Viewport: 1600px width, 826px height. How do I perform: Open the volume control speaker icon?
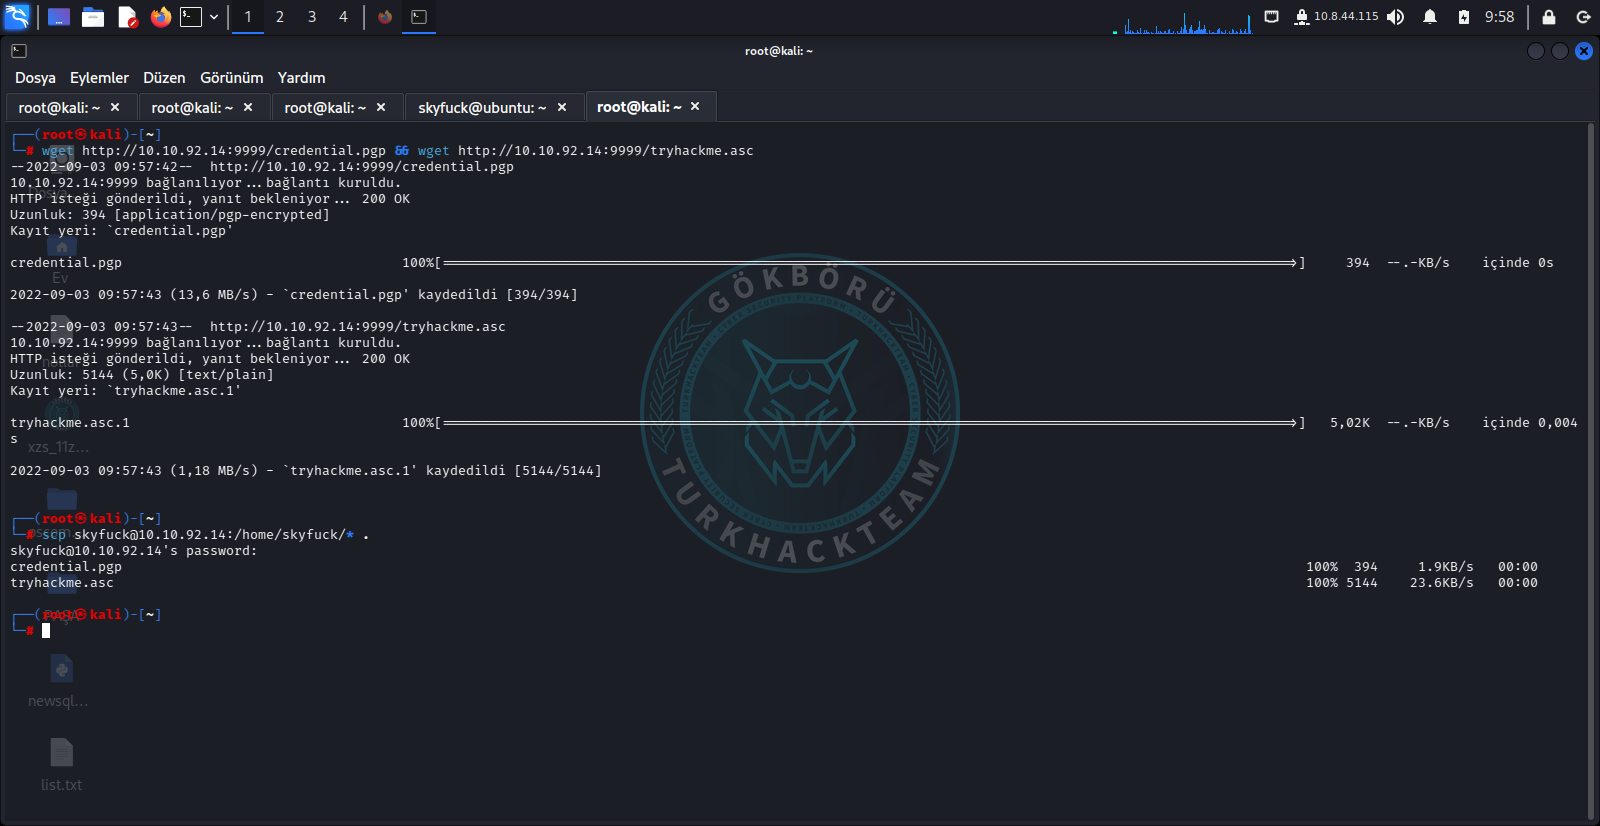[x=1396, y=17]
